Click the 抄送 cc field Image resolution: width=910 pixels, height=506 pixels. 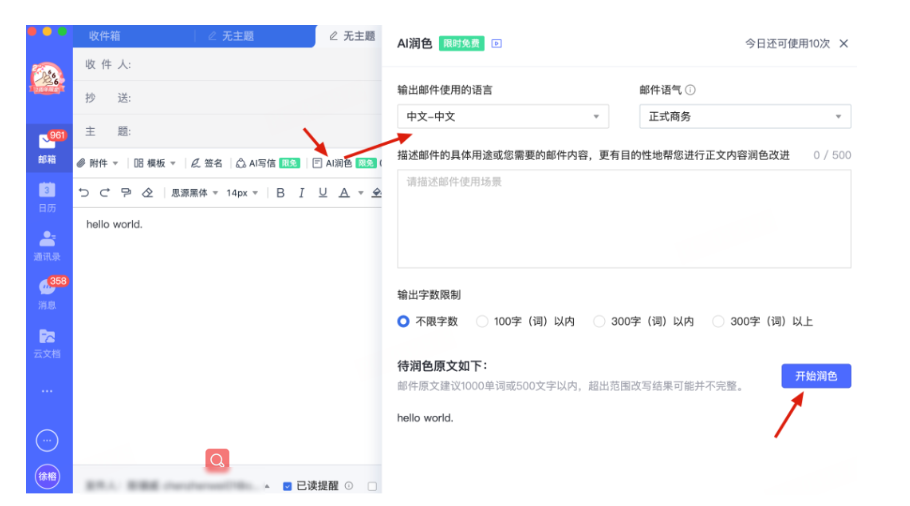tap(228, 98)
